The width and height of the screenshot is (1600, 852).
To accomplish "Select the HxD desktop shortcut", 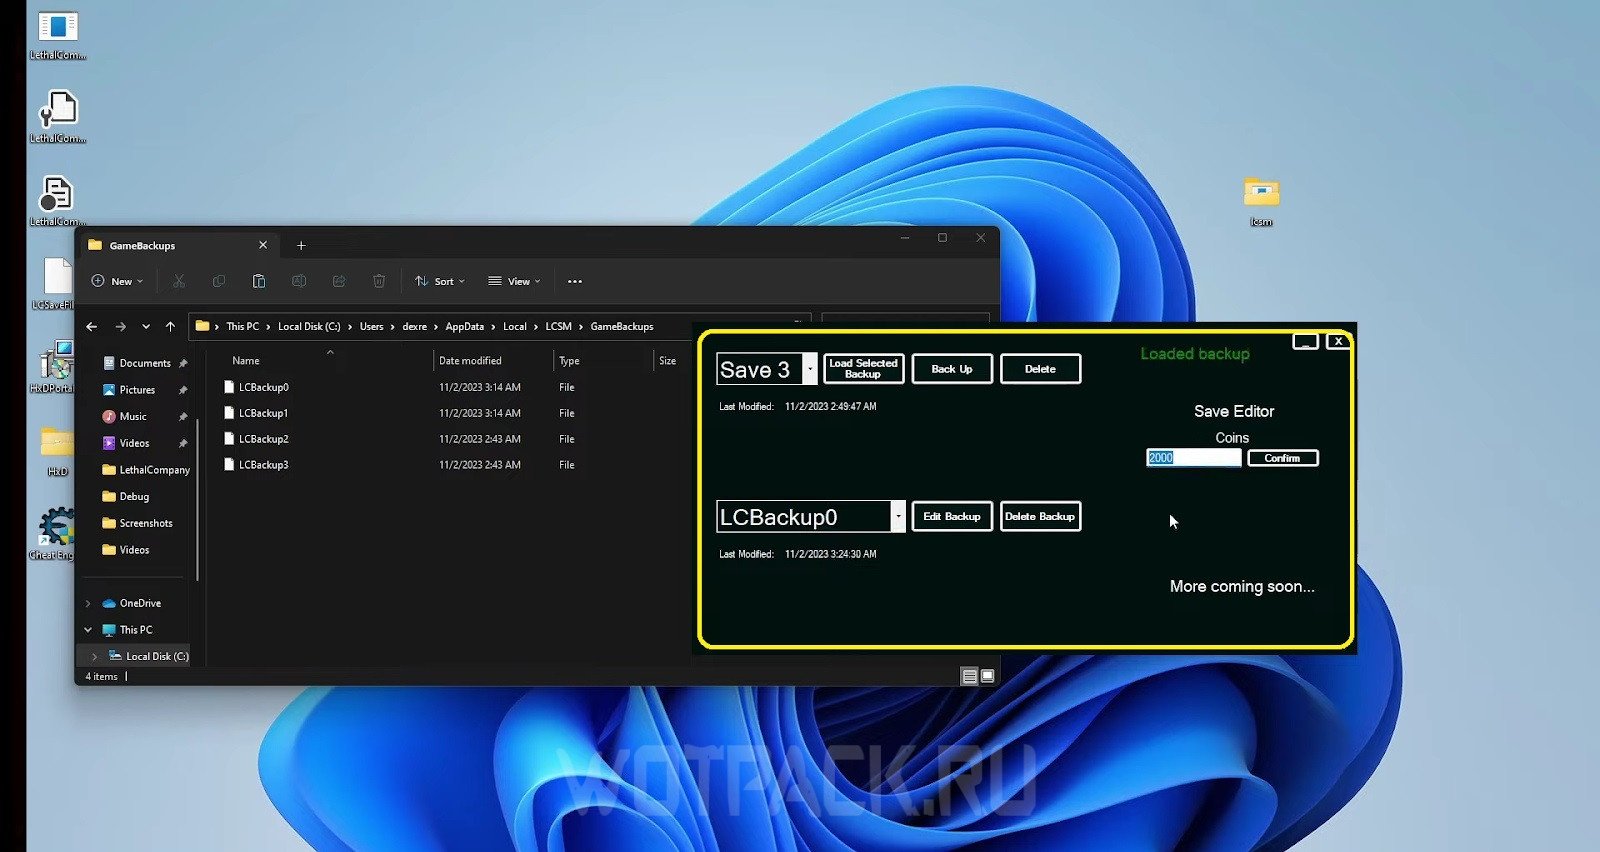I will pyautogui.click(x=57, y=450).
